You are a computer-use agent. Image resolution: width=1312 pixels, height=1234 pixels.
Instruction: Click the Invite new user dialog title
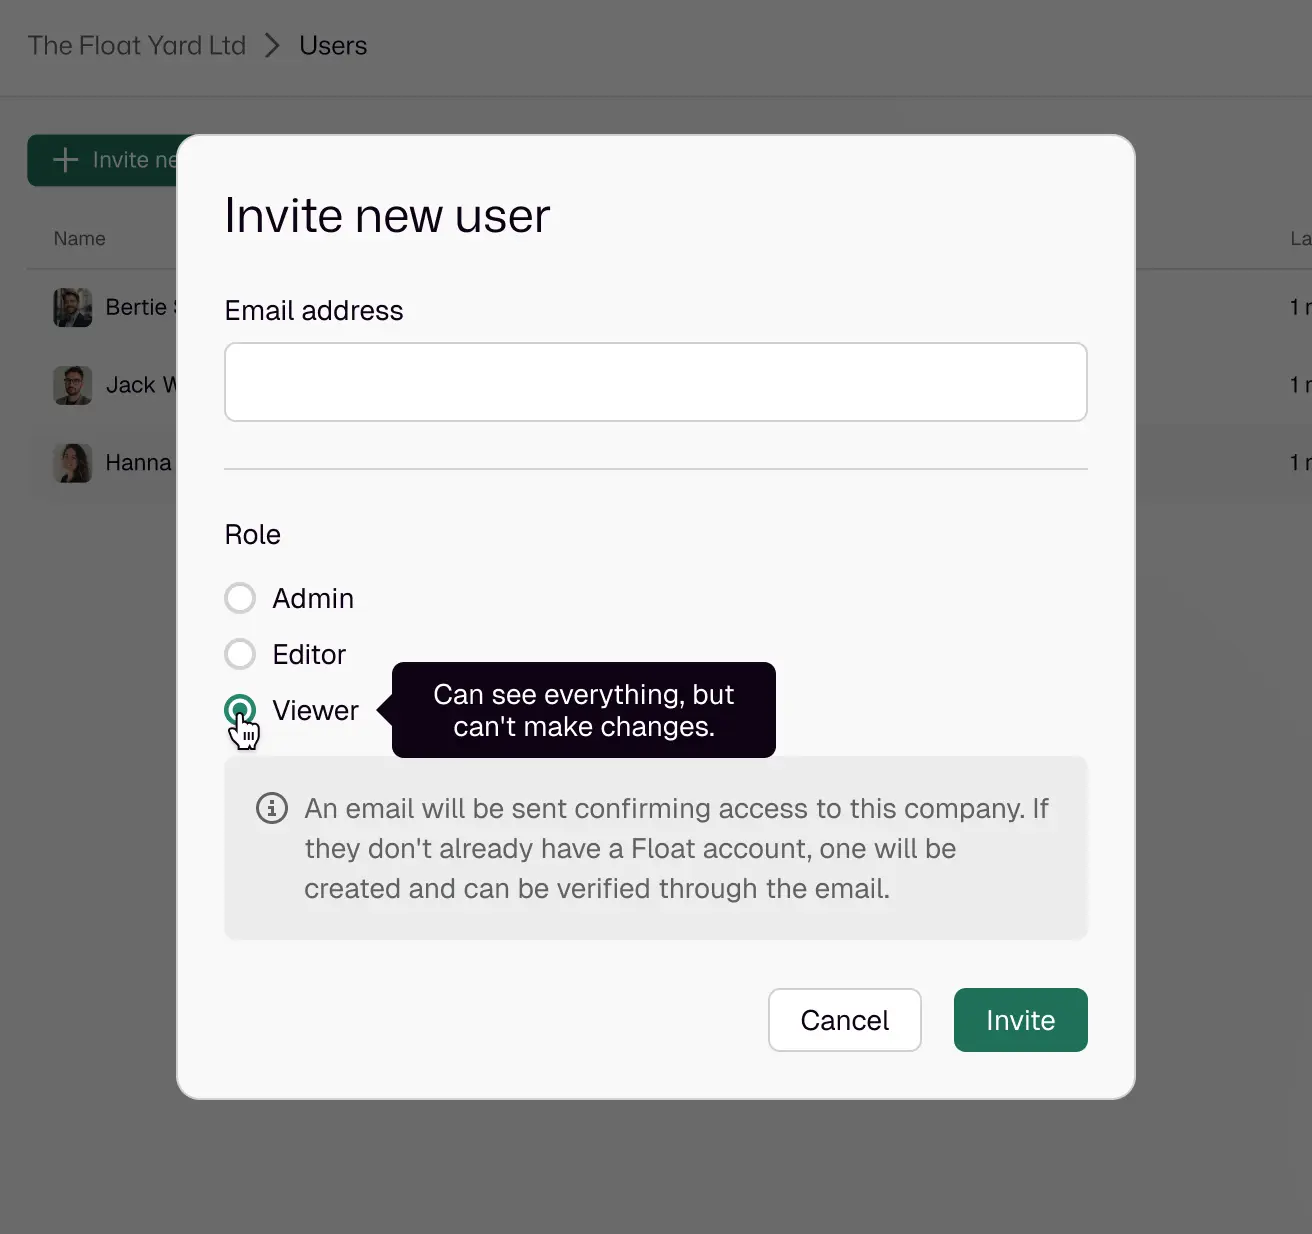(387, 215)
